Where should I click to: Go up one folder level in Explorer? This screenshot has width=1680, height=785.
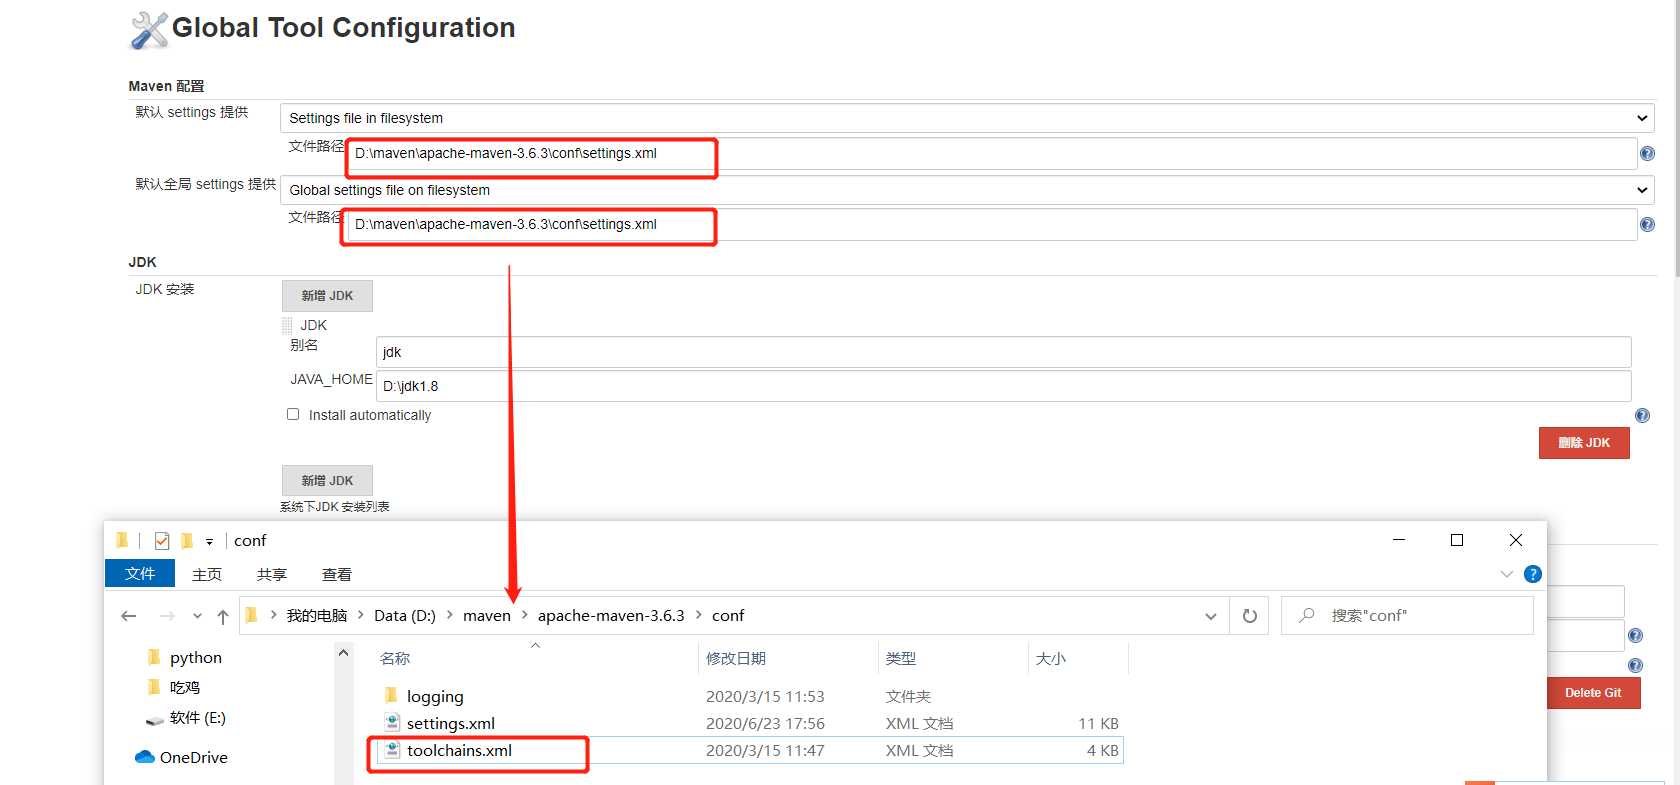[222, 616]
